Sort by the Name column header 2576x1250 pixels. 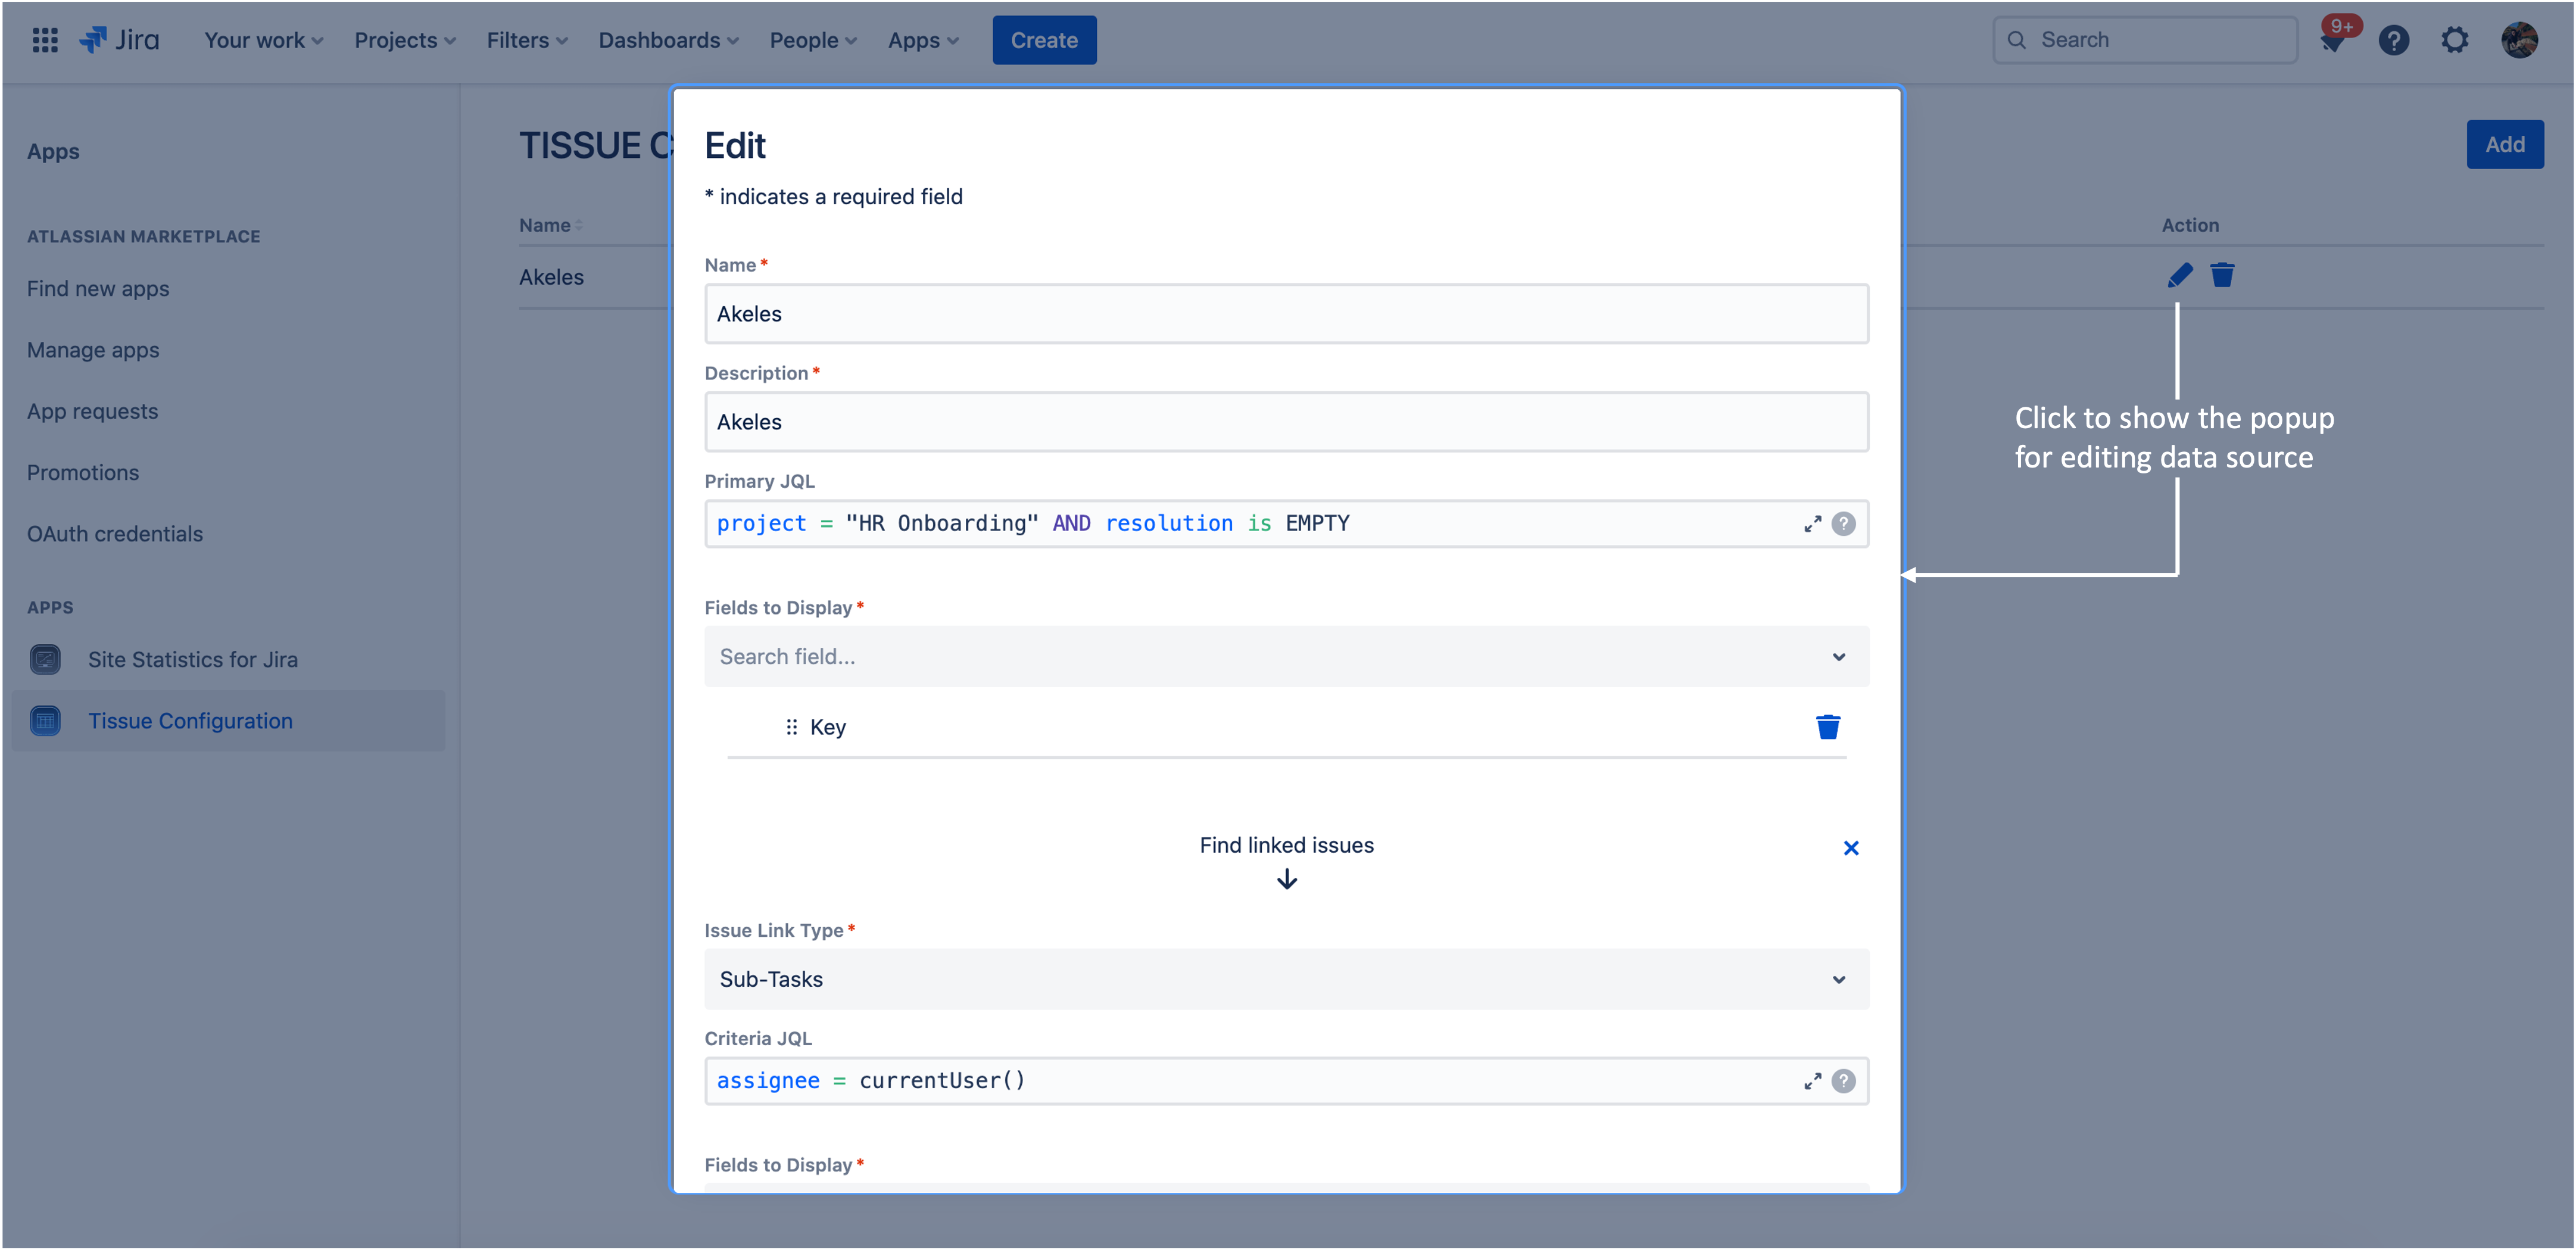pos(550,226)
